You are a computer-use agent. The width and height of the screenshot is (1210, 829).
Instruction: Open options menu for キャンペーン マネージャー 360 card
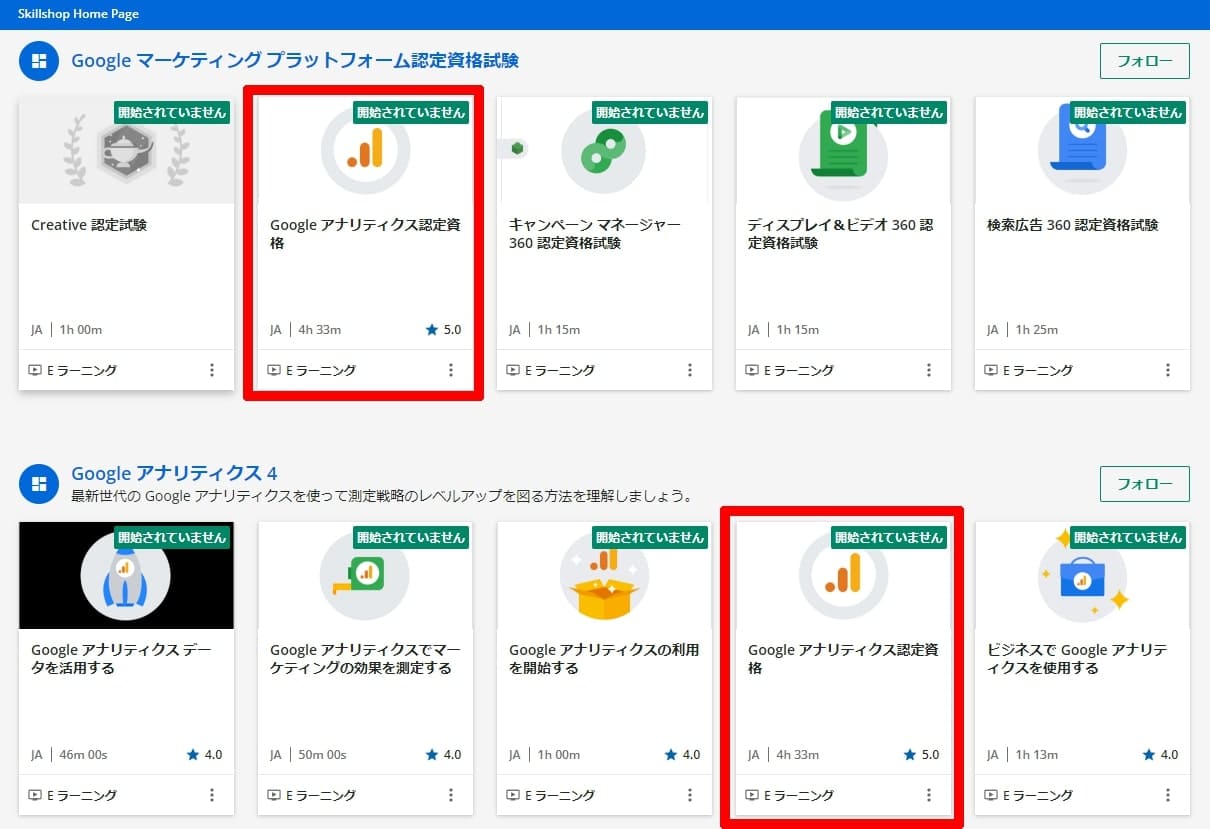pyautogui.click(x=689, y=370)
